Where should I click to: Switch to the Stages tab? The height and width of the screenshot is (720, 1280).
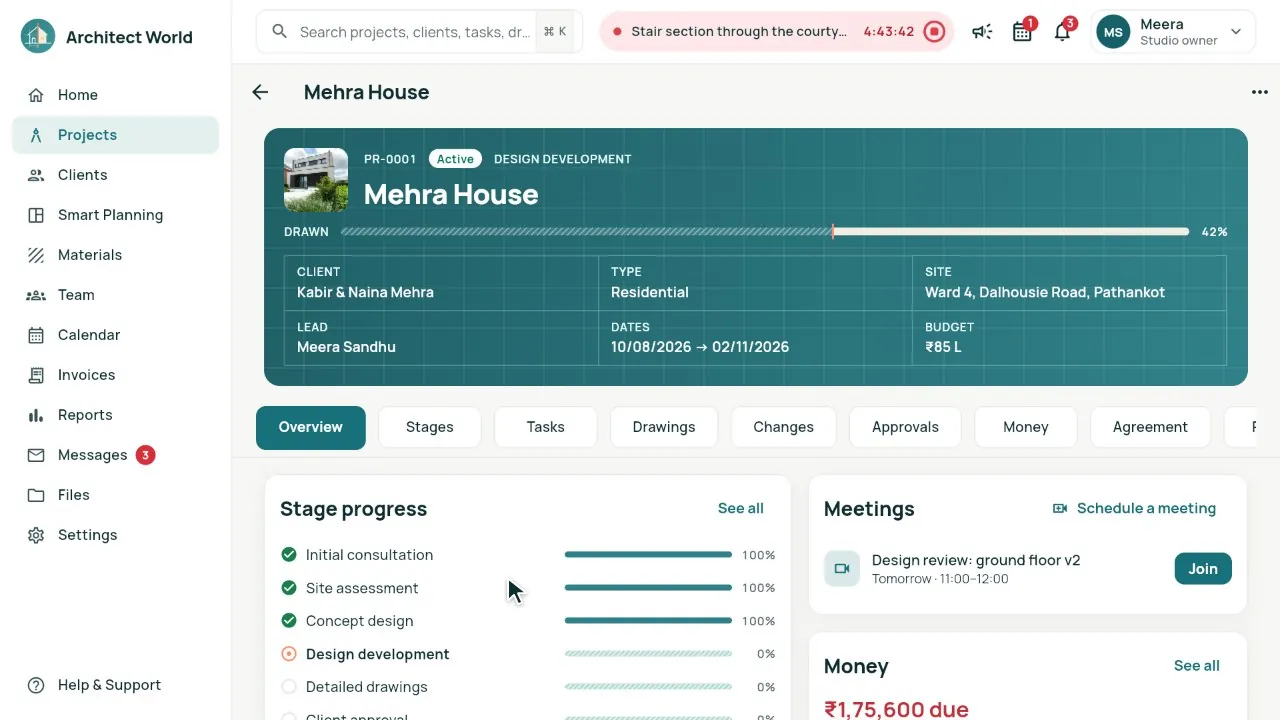tap(430, 427)
